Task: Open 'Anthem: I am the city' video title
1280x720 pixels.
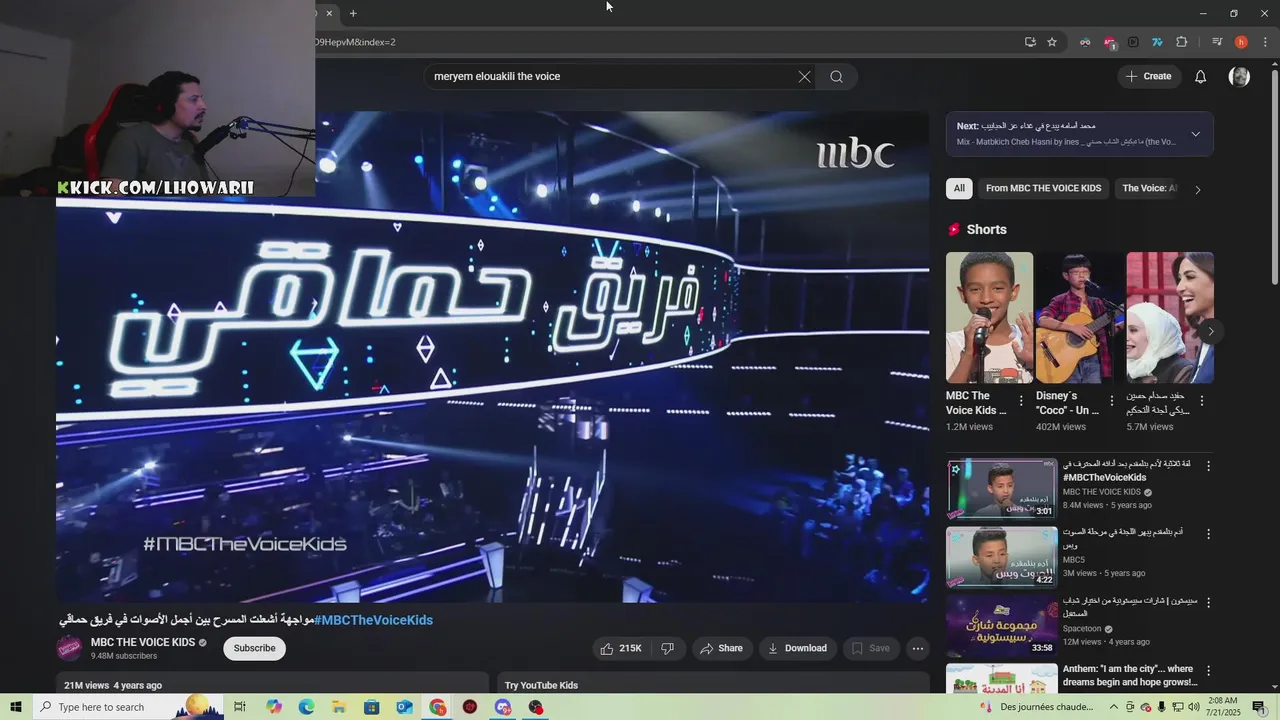Action: (x=1130, y=675)
